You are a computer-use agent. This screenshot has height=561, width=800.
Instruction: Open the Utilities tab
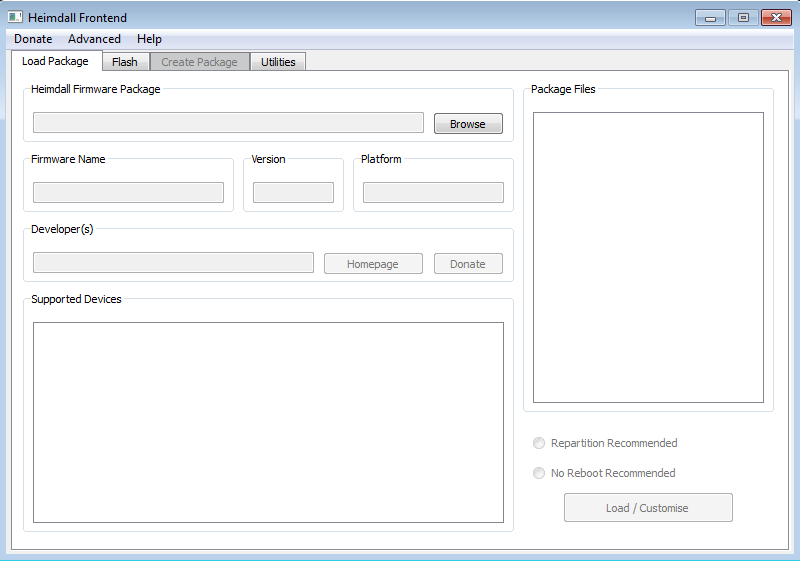click(x=278, y=62)
